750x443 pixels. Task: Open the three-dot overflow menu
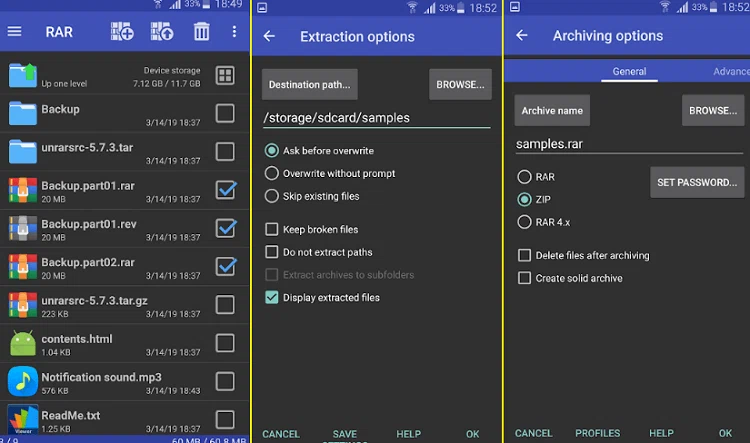(234, 32)
